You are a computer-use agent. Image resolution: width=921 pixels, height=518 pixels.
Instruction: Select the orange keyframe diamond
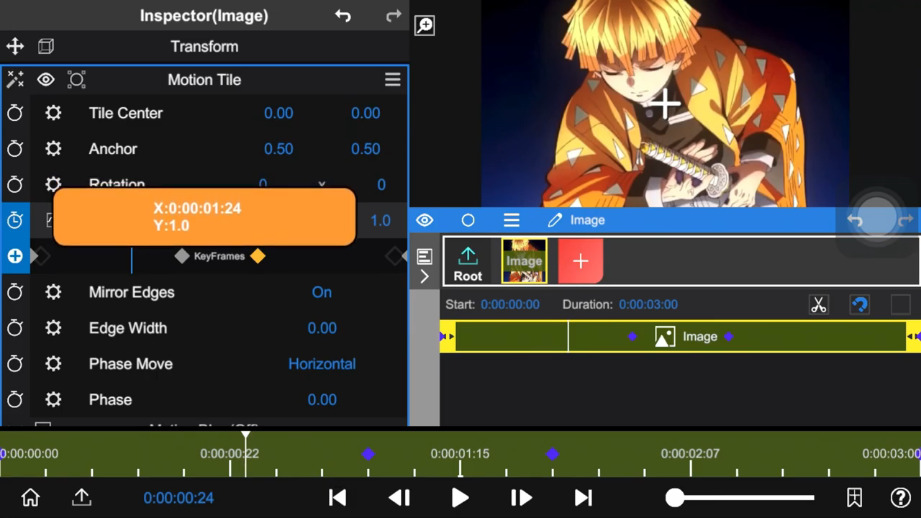coord(258,255)
